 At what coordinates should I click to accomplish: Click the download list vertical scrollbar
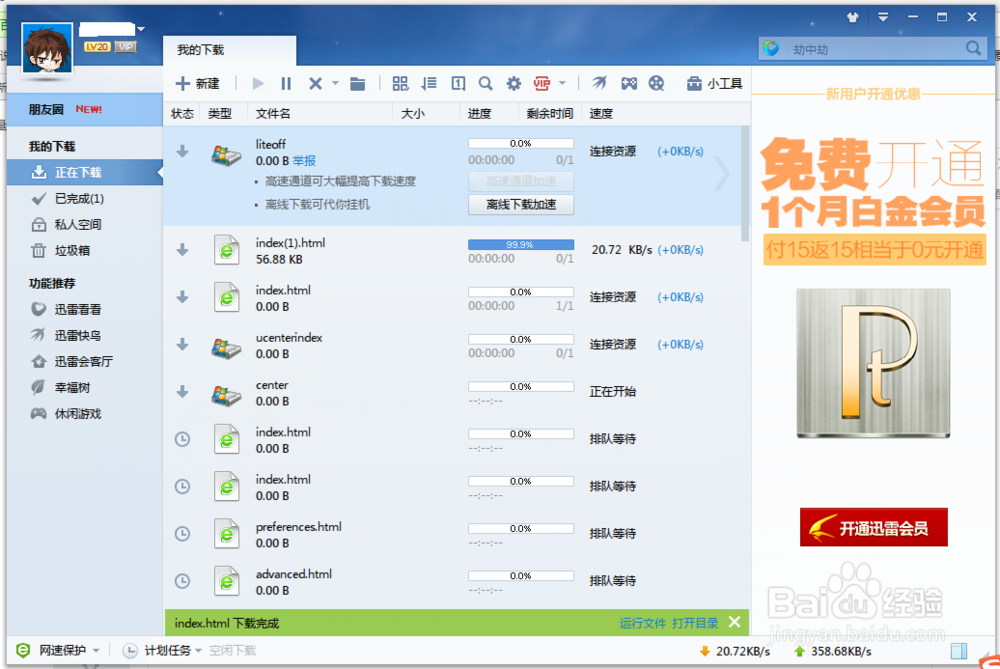click(745, 184)
